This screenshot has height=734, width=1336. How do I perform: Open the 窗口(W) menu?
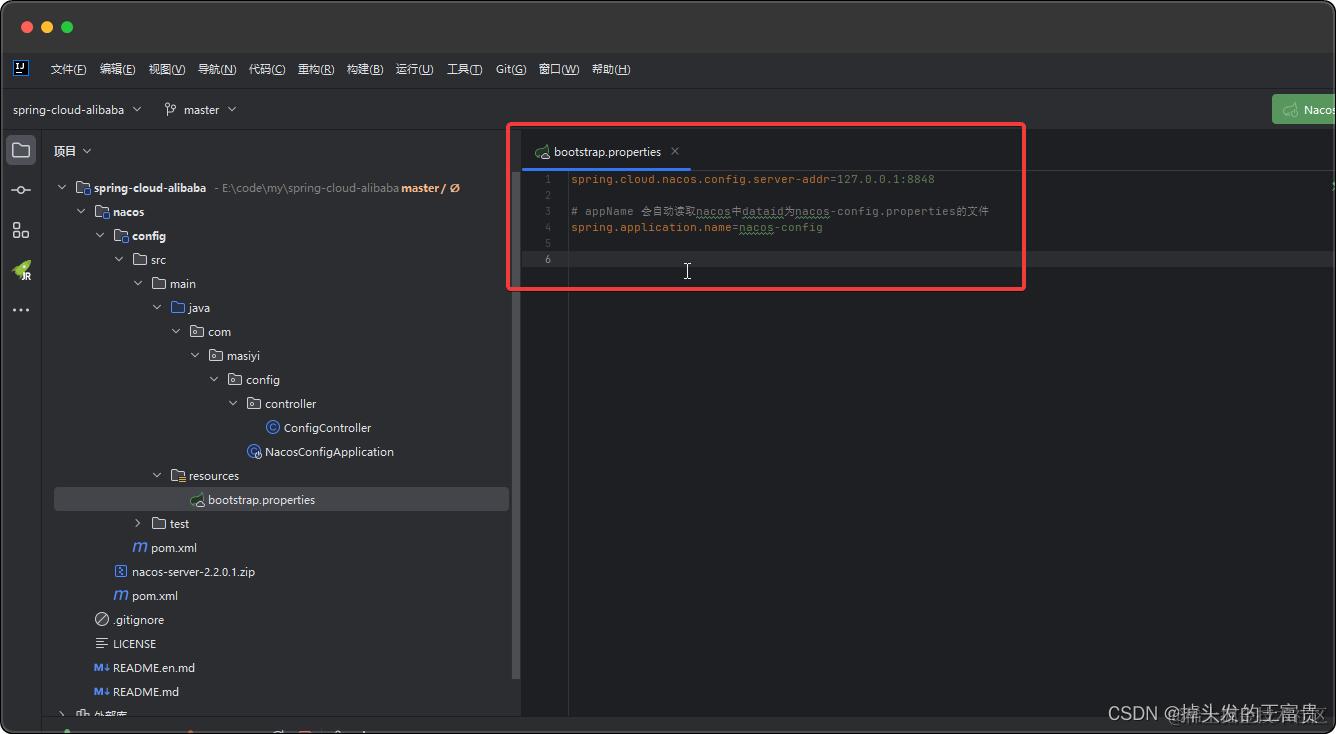(559, 69)
